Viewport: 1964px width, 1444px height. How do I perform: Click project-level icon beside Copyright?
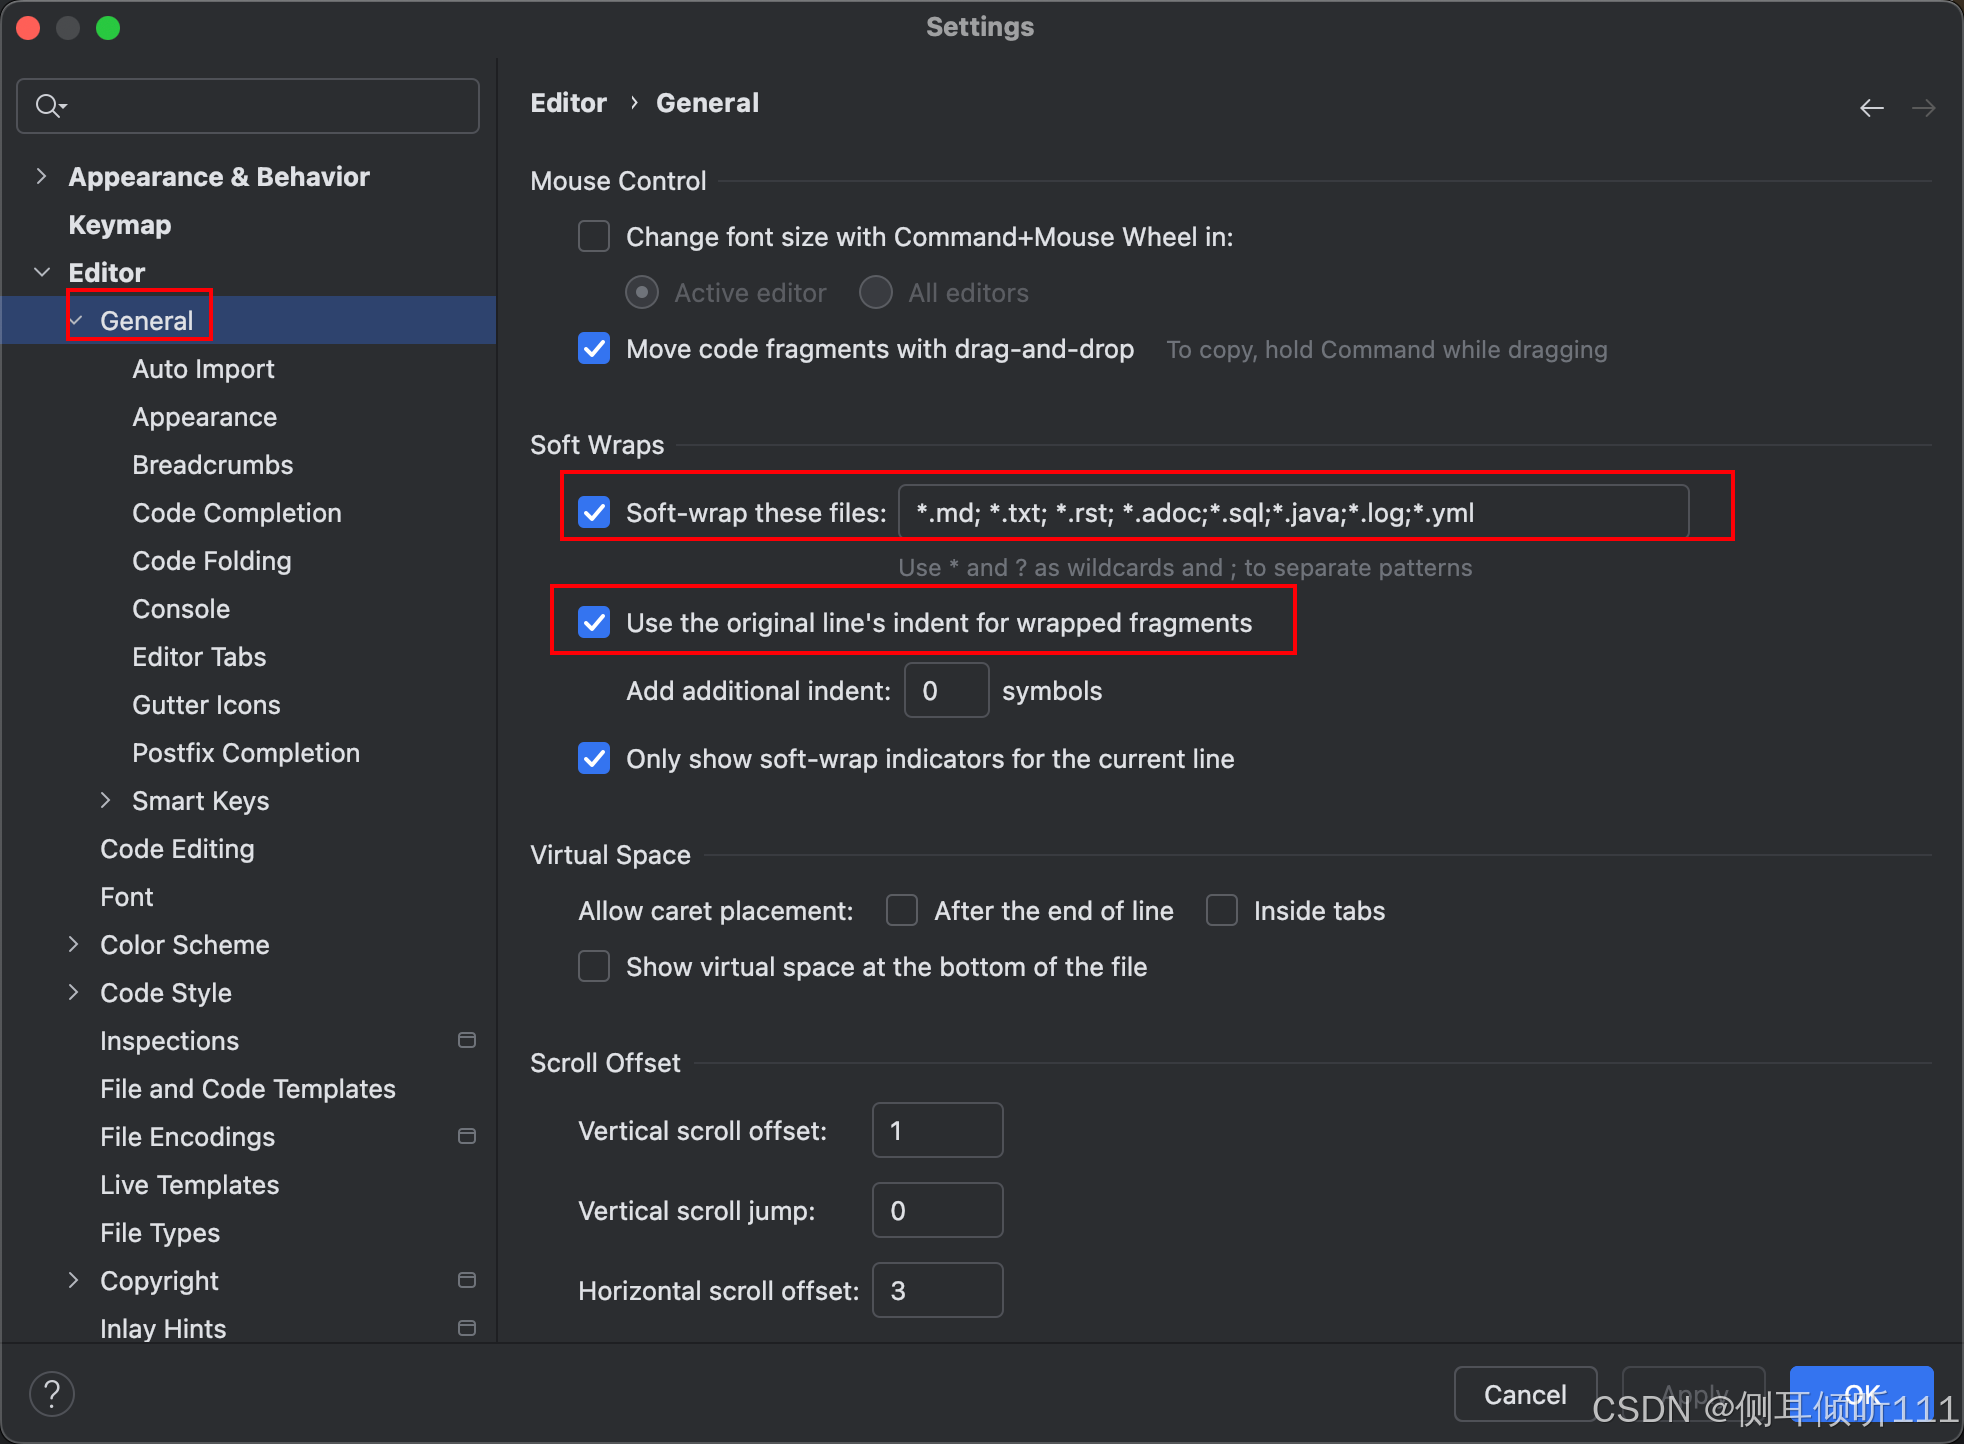(466, 1280)
